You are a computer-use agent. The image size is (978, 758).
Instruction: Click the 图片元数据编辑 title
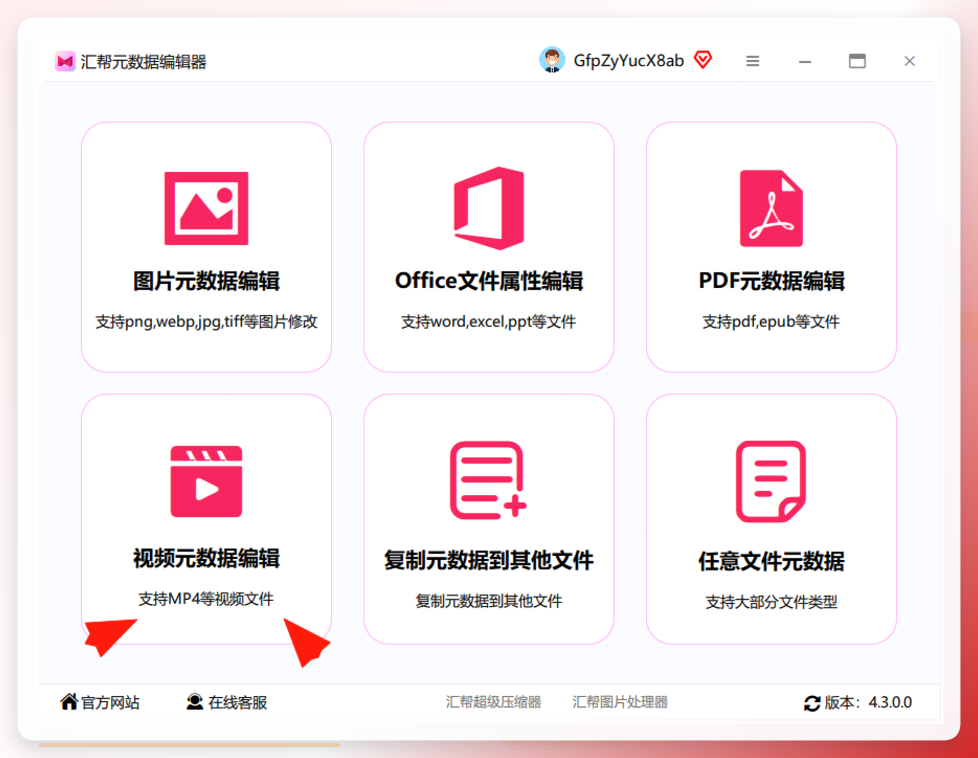point(206,281)
